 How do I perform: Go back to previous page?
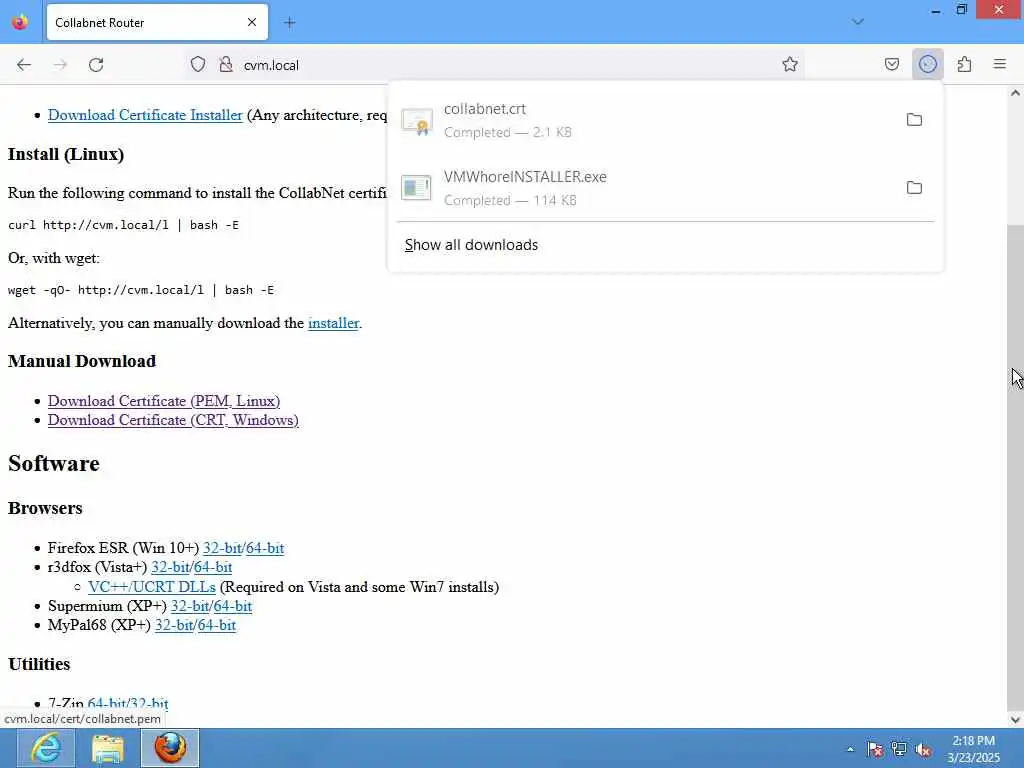pyautogui.click(x=24, y=65)
